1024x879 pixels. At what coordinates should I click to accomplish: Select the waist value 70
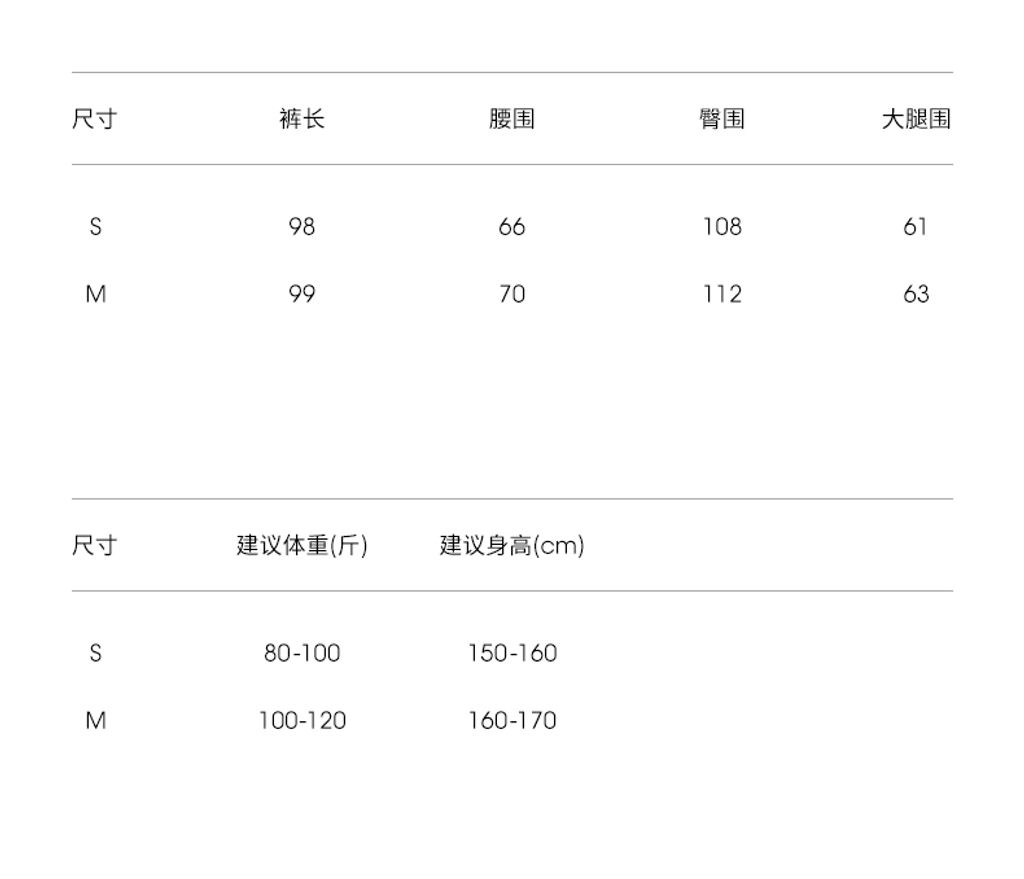(512, 294)
